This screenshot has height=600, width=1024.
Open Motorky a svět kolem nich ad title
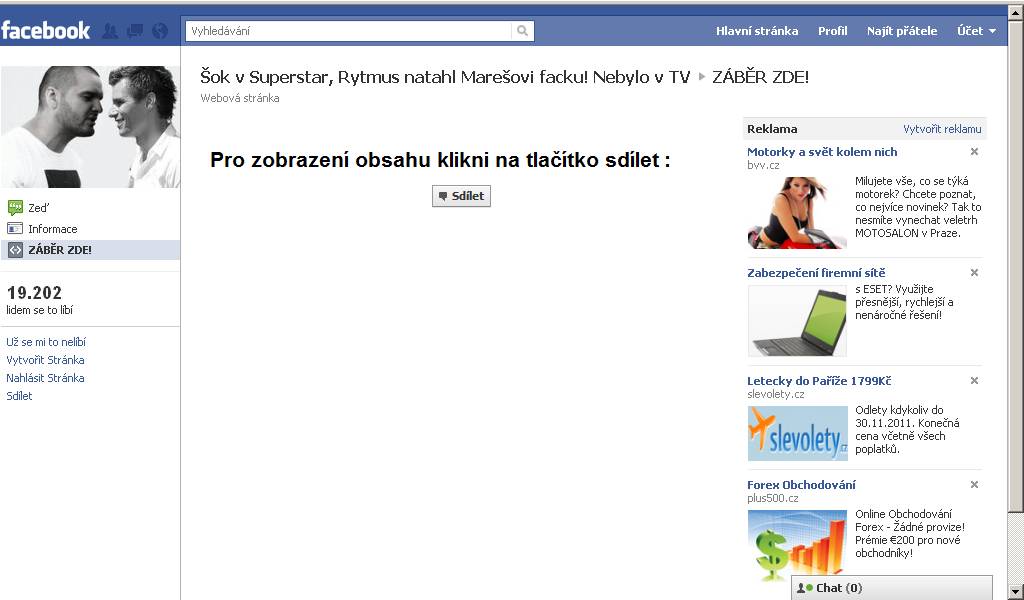822,151
